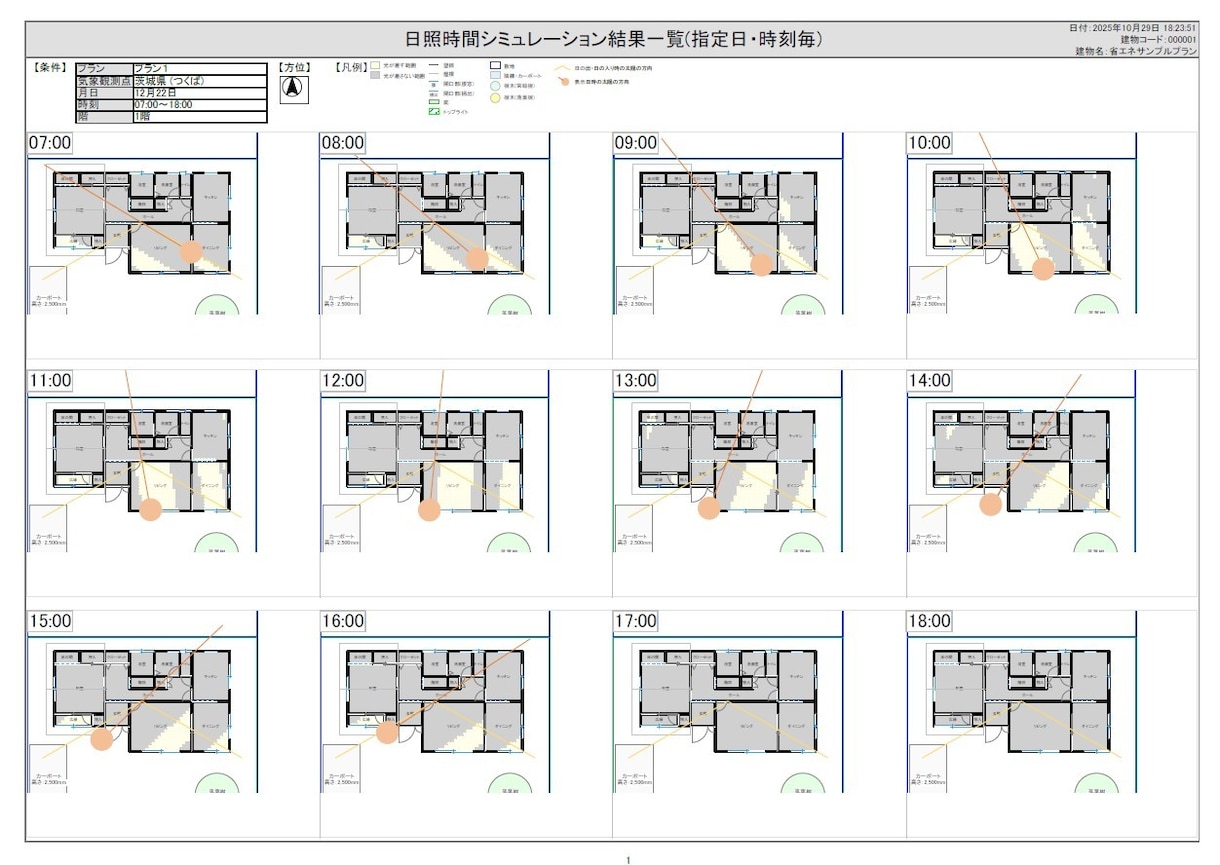
Task: Click the green circle tree legend icon
Action: [x=496, y=87]
